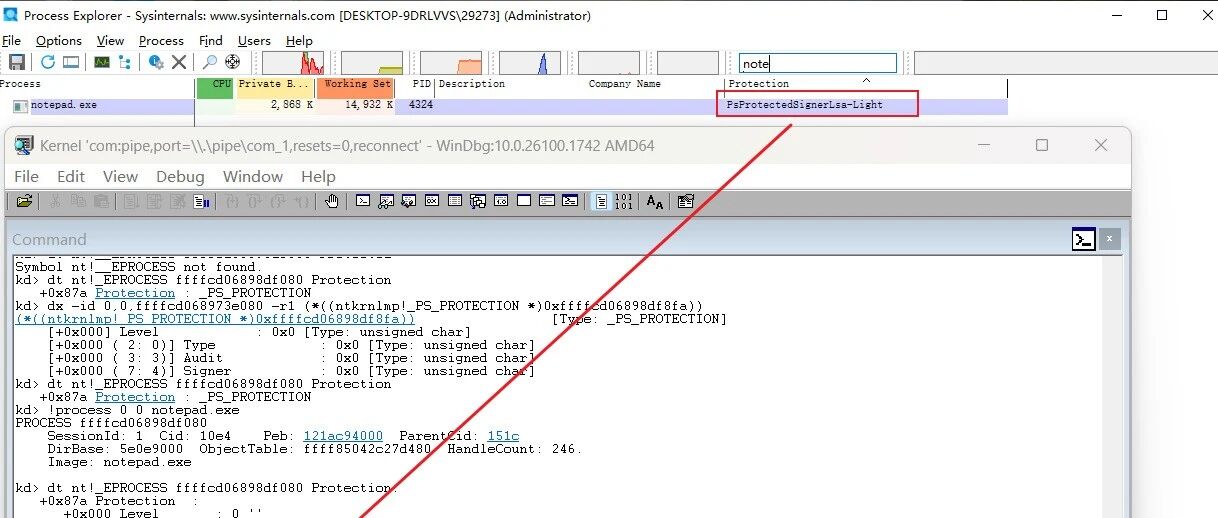Click the 14,932 K working set value
Image resolution: width=1218 pixels, height=518 pixels.
coord(367,105)
